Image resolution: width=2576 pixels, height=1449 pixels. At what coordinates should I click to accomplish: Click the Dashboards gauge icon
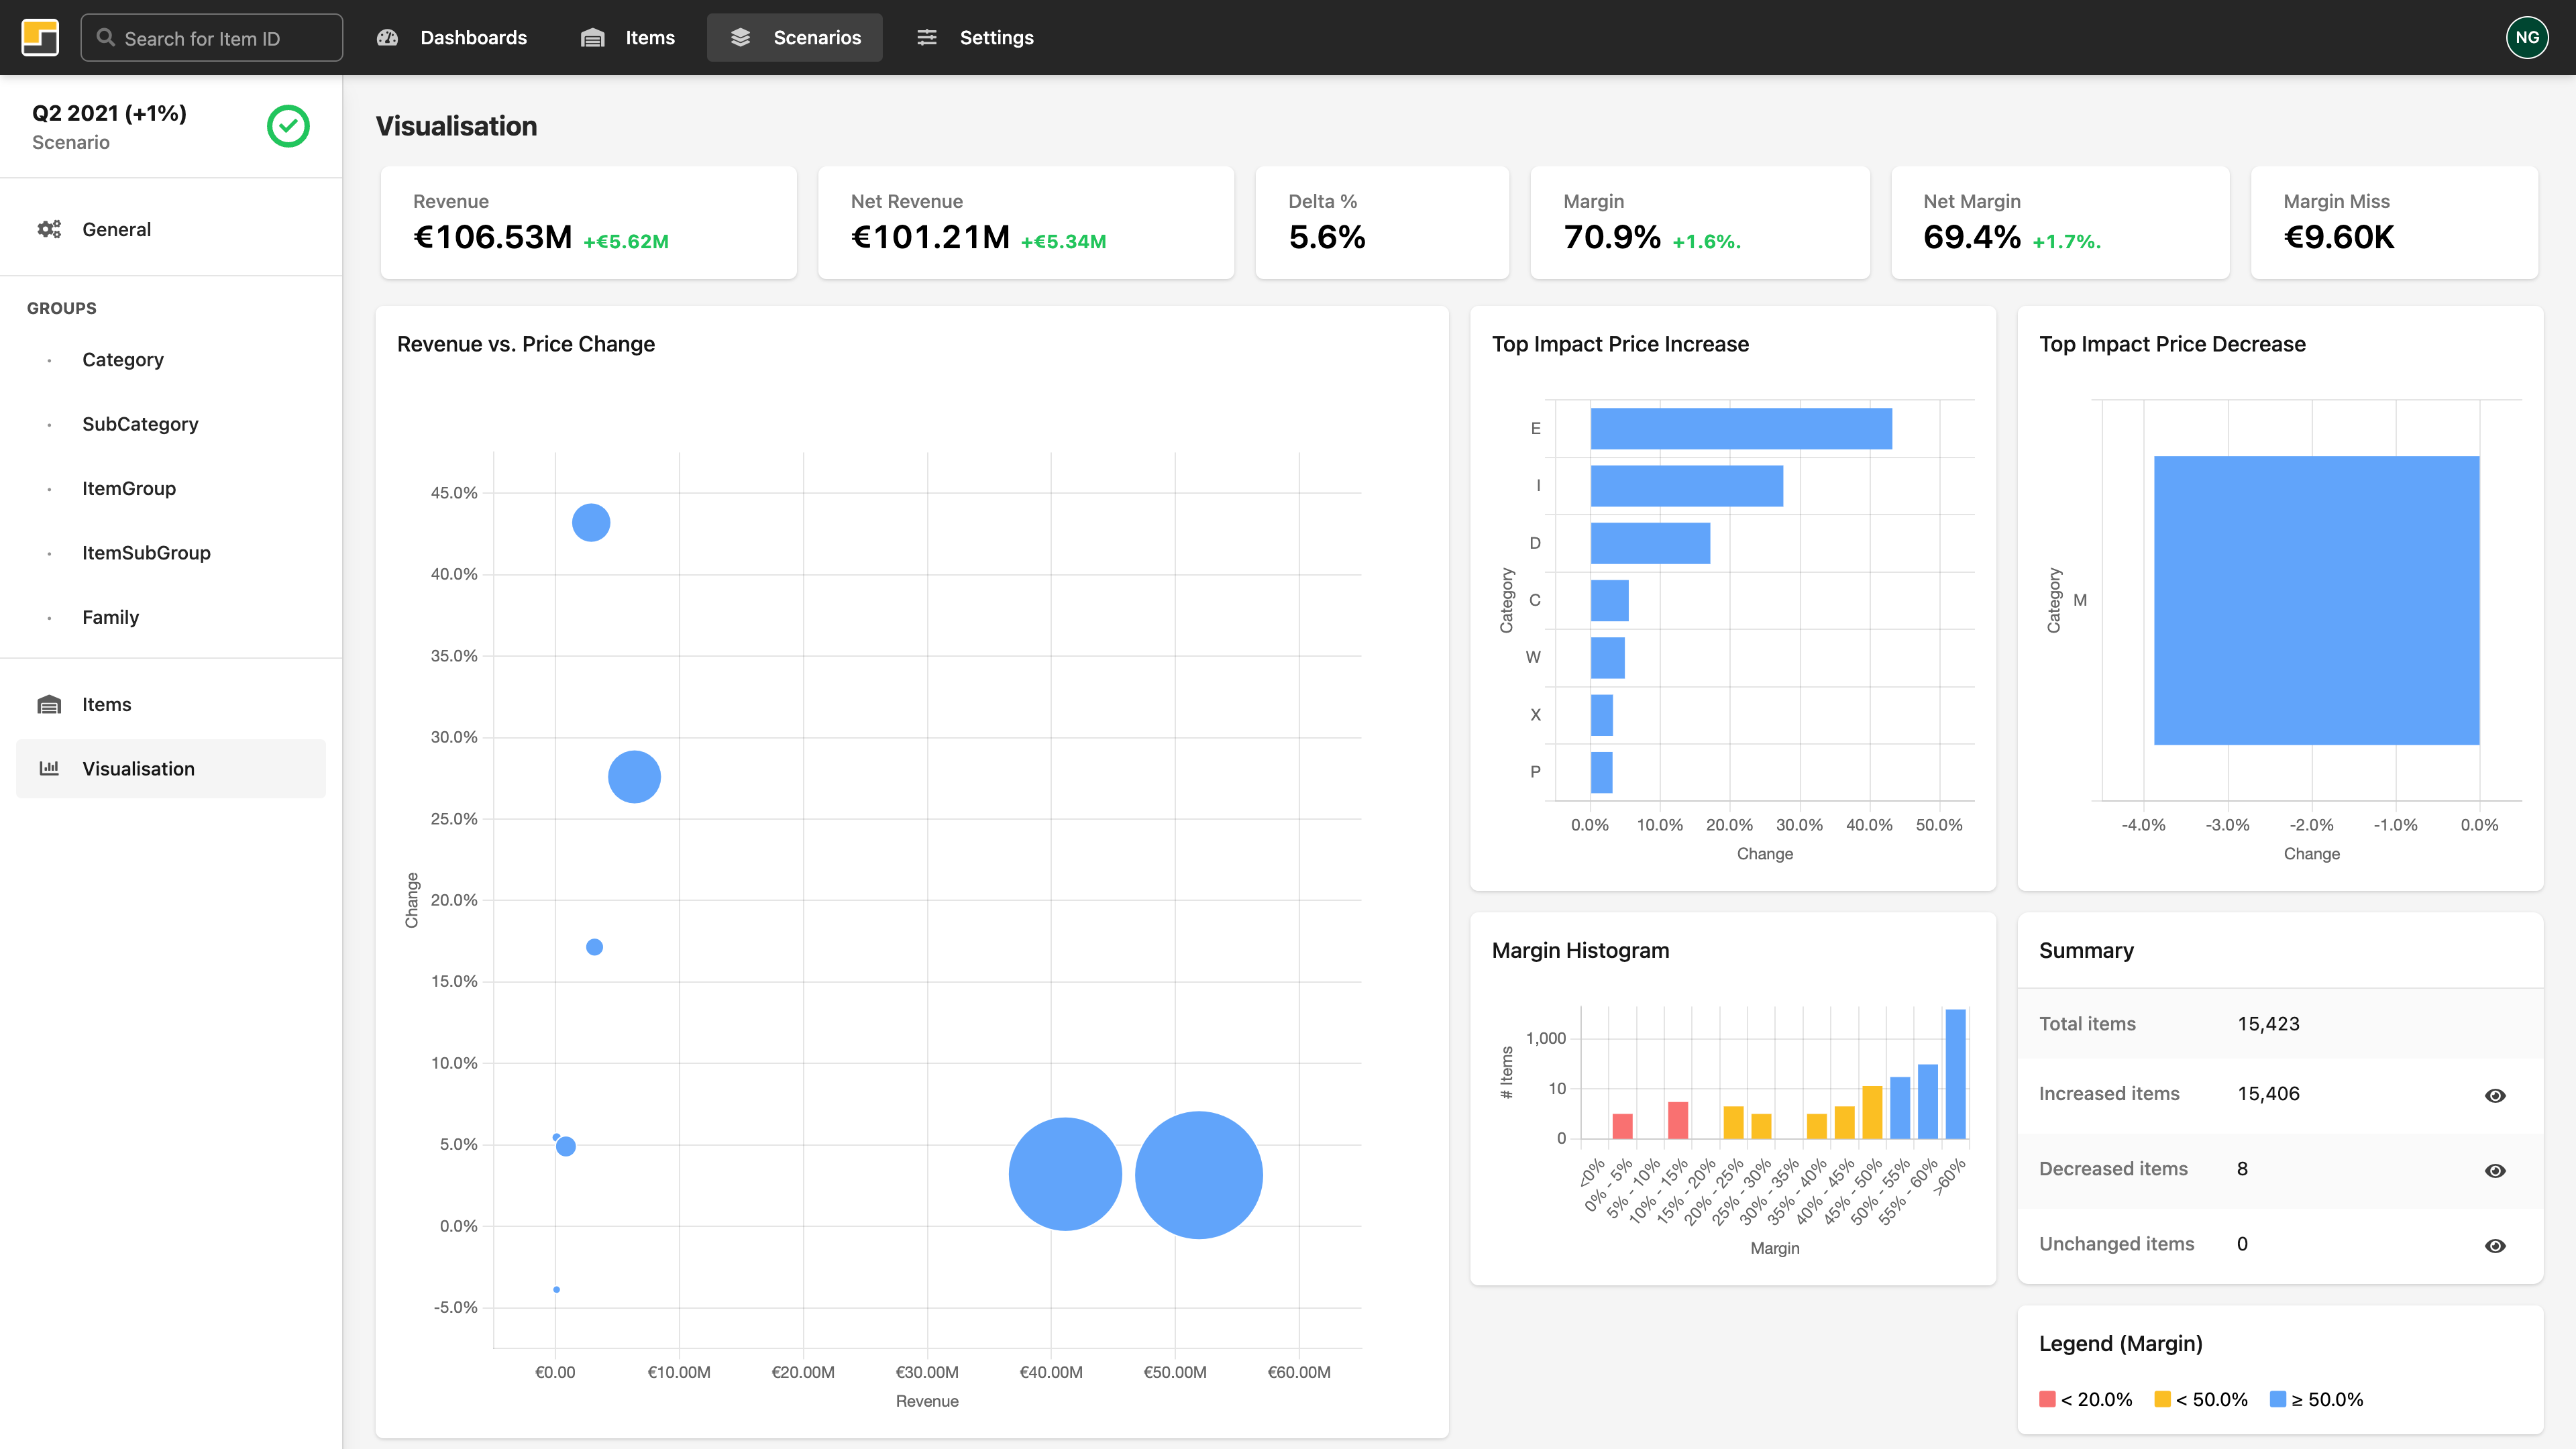pos(388,38)
